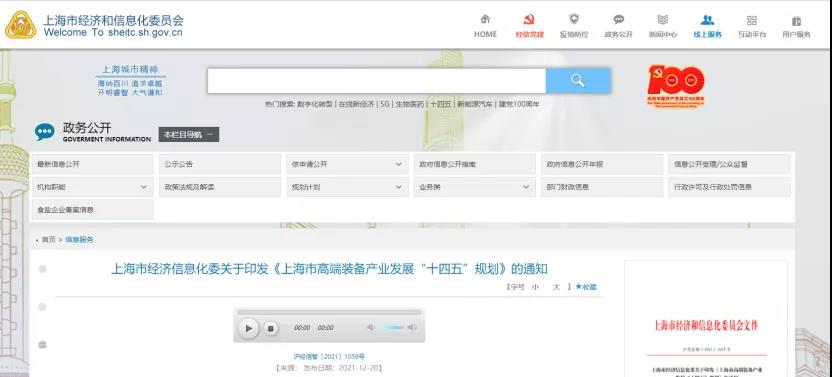Viewport: 832px width, 377px height.
Task: Adjust the audio volume slider
Action: (391, 328)
